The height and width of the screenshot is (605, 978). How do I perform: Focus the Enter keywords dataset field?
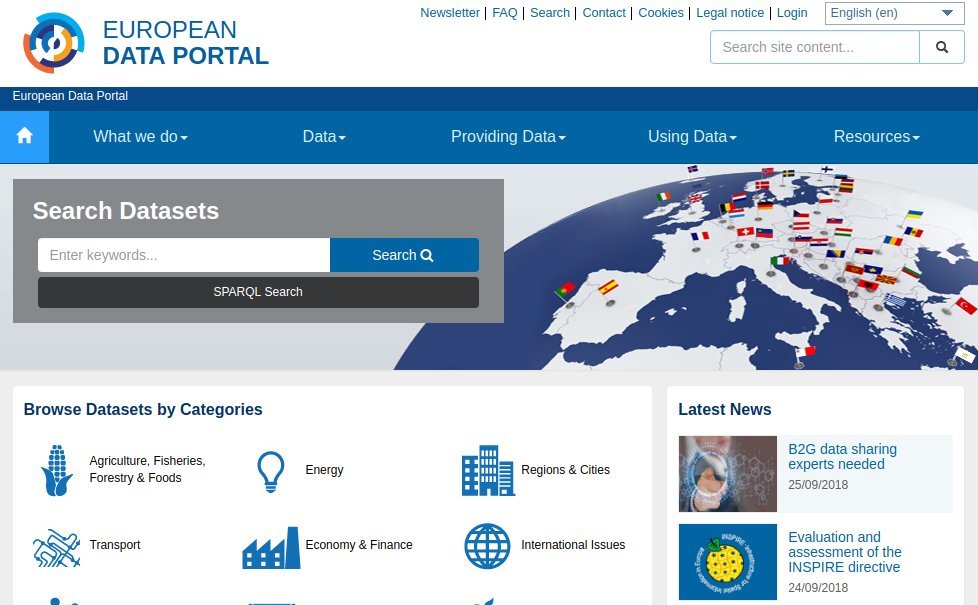184,255
